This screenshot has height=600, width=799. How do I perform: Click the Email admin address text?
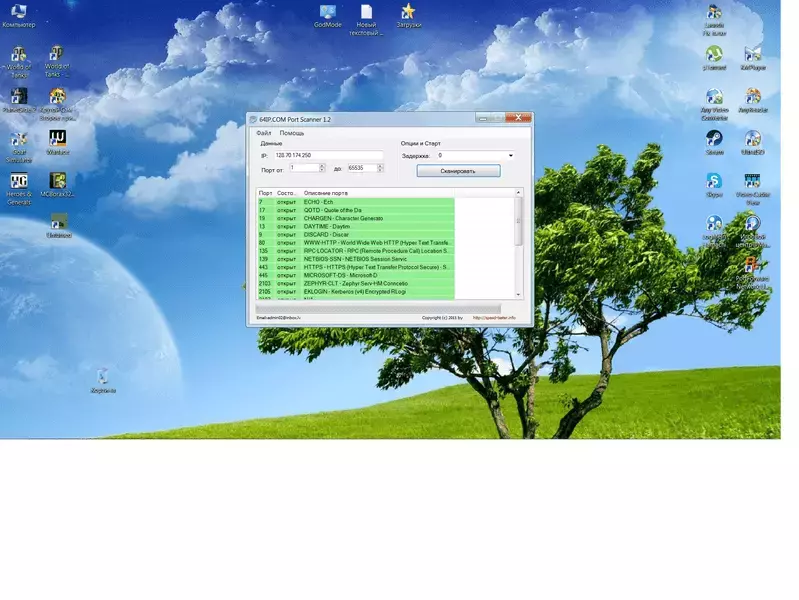(x=278, y=318)
